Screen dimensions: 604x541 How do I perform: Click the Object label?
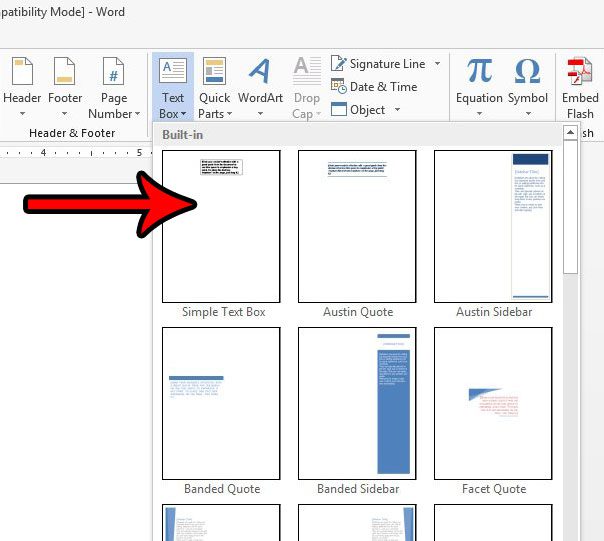coord(367,110)
